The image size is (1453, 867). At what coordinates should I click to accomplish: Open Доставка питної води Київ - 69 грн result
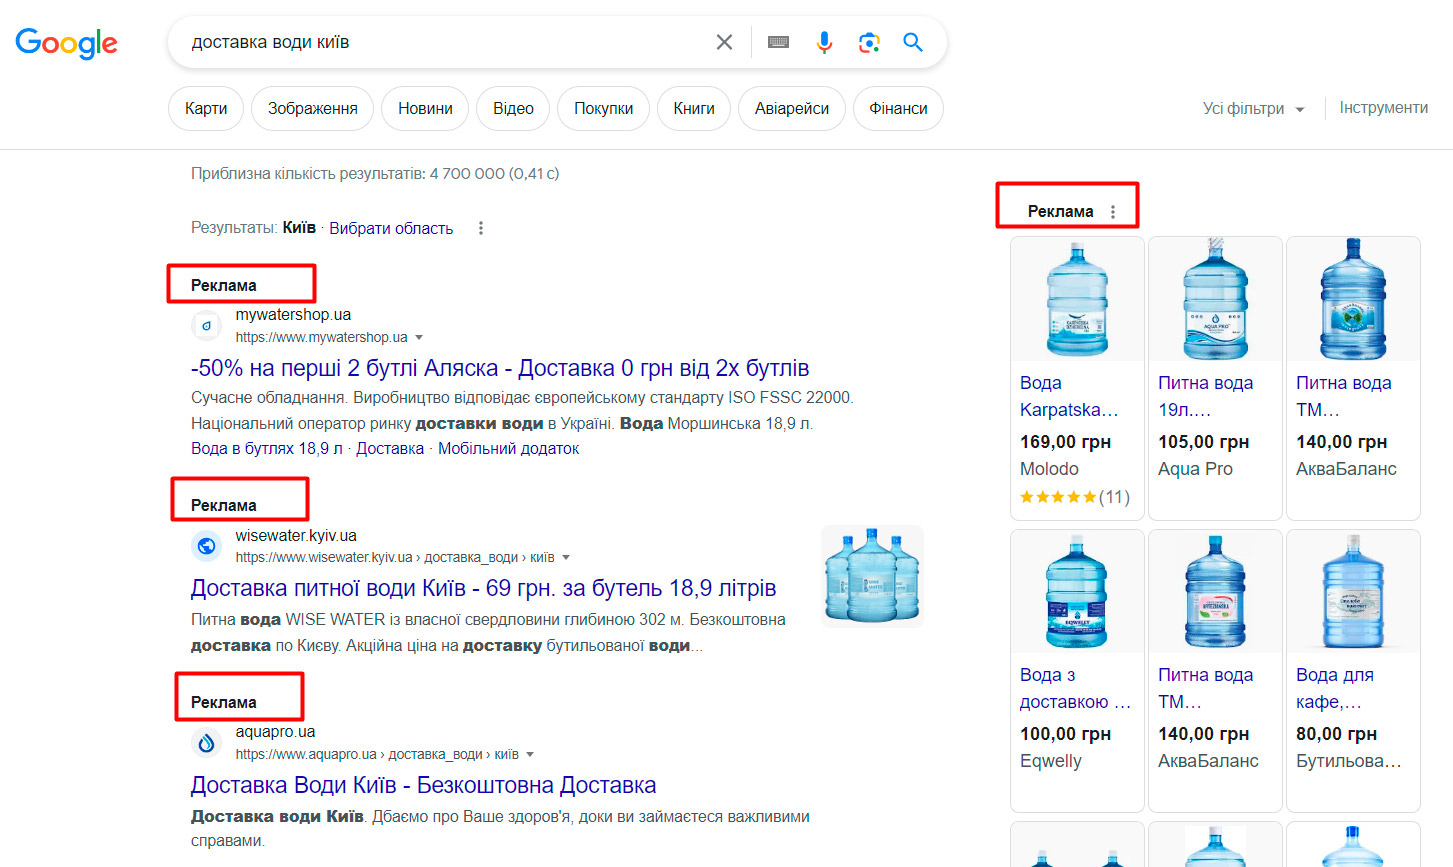483,588
